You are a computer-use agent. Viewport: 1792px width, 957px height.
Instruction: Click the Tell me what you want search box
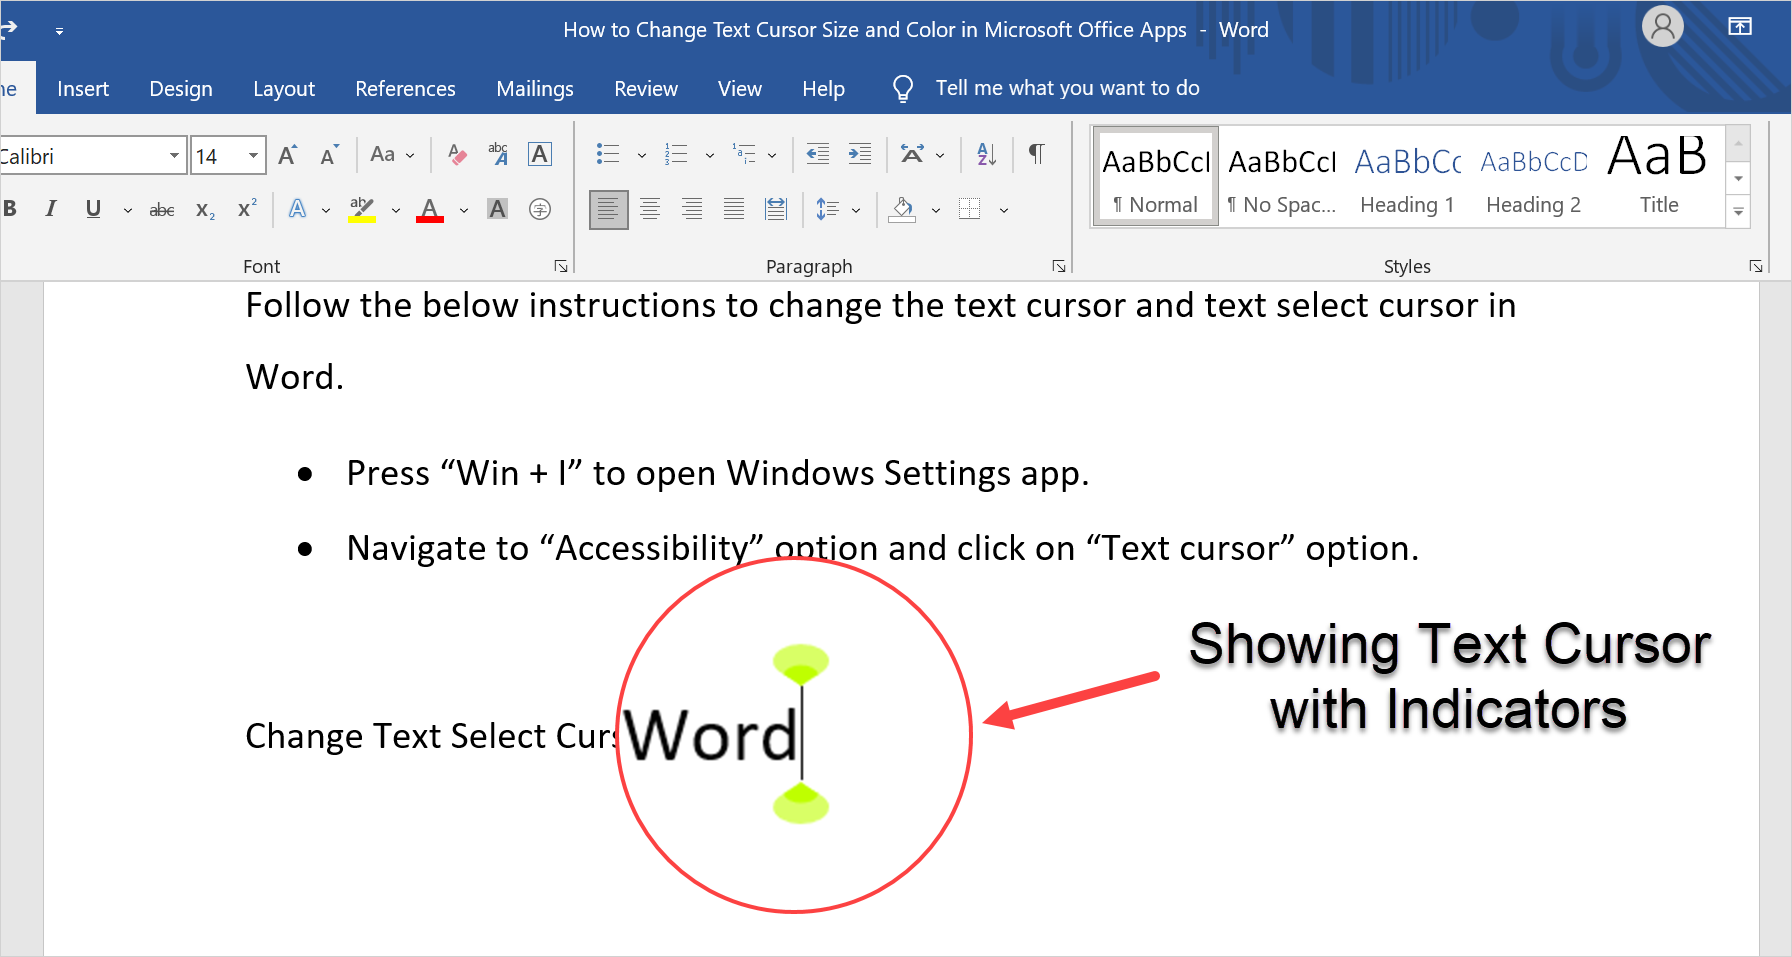click(x=1067, y=88)
